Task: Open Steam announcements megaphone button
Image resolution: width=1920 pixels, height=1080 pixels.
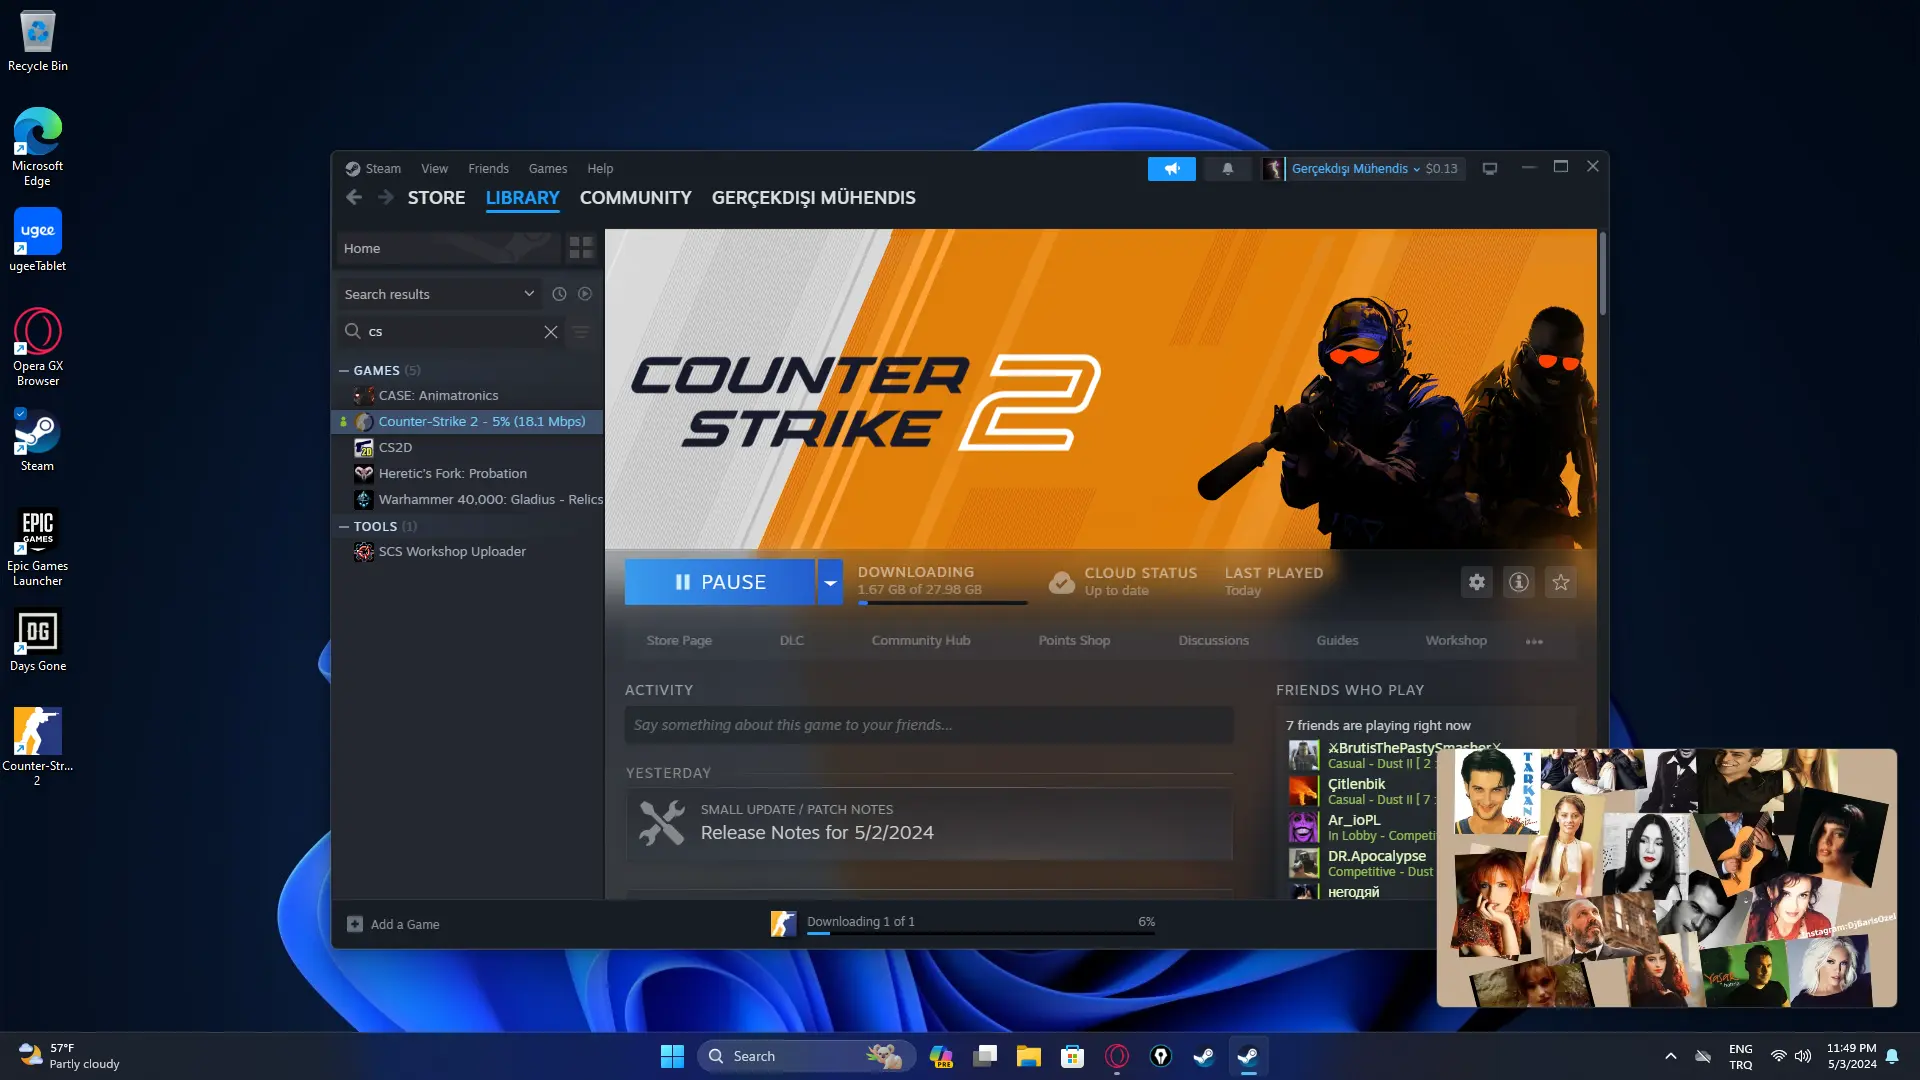Action: coord(1171,169)
